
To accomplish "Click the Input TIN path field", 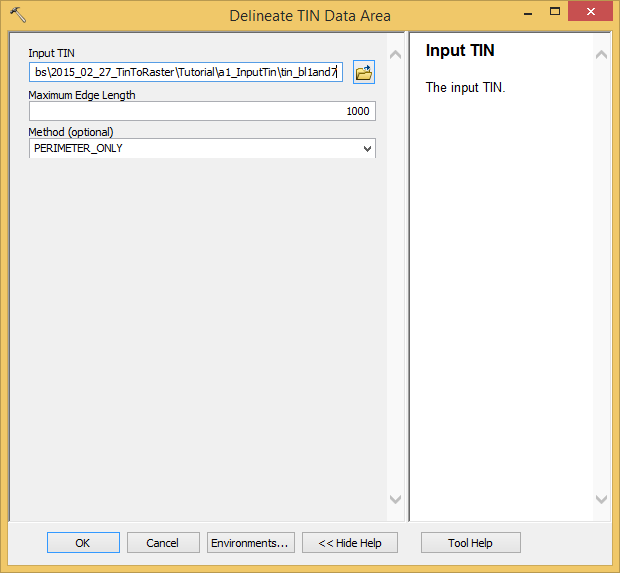I will pos(186,72).
